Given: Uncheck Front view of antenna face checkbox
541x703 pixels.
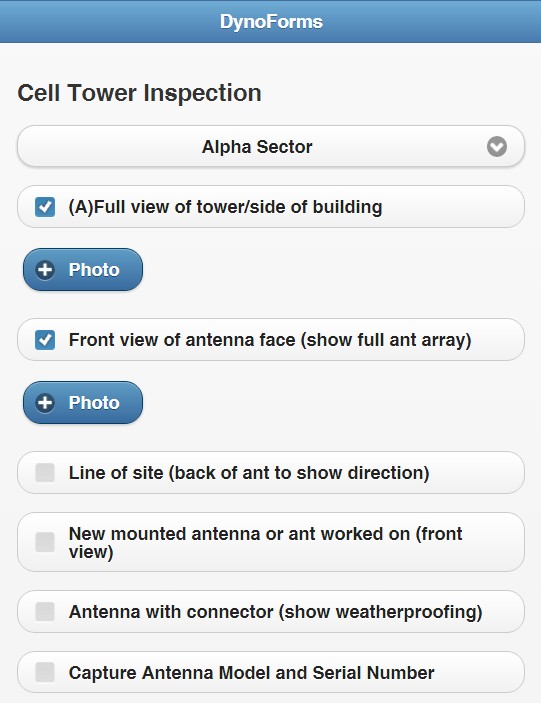Looking at the screenshot, I should [45, 340].
